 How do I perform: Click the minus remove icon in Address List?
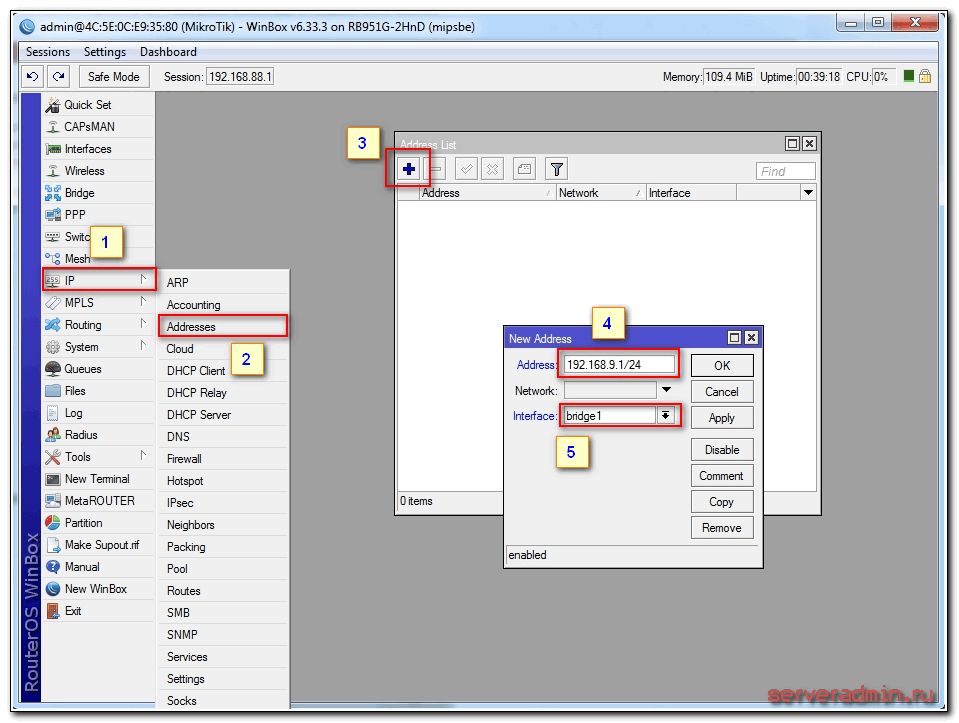coord(435,169)
